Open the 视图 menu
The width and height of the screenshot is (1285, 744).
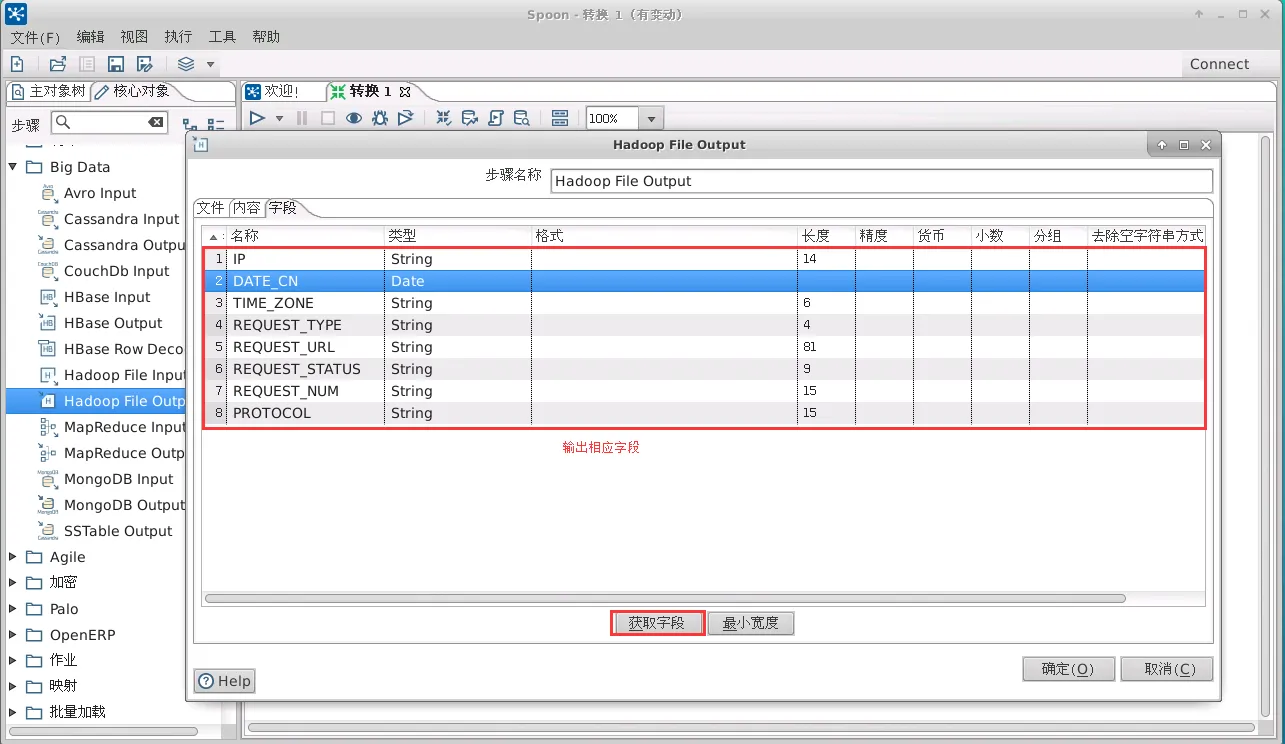[x=134, y=37]
